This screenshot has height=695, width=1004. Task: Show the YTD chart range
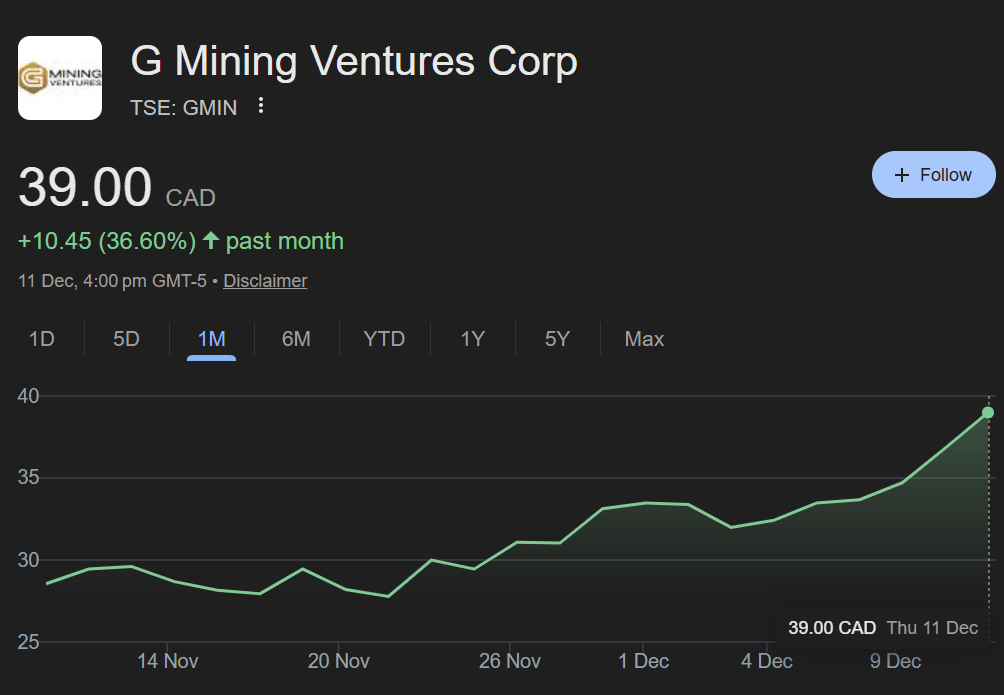click(384, 339)
